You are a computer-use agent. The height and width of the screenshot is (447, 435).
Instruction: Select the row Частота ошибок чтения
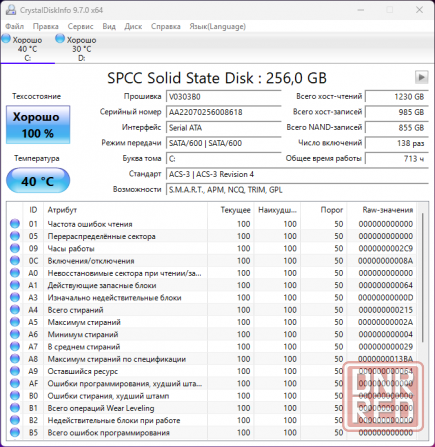coord(212,224)
